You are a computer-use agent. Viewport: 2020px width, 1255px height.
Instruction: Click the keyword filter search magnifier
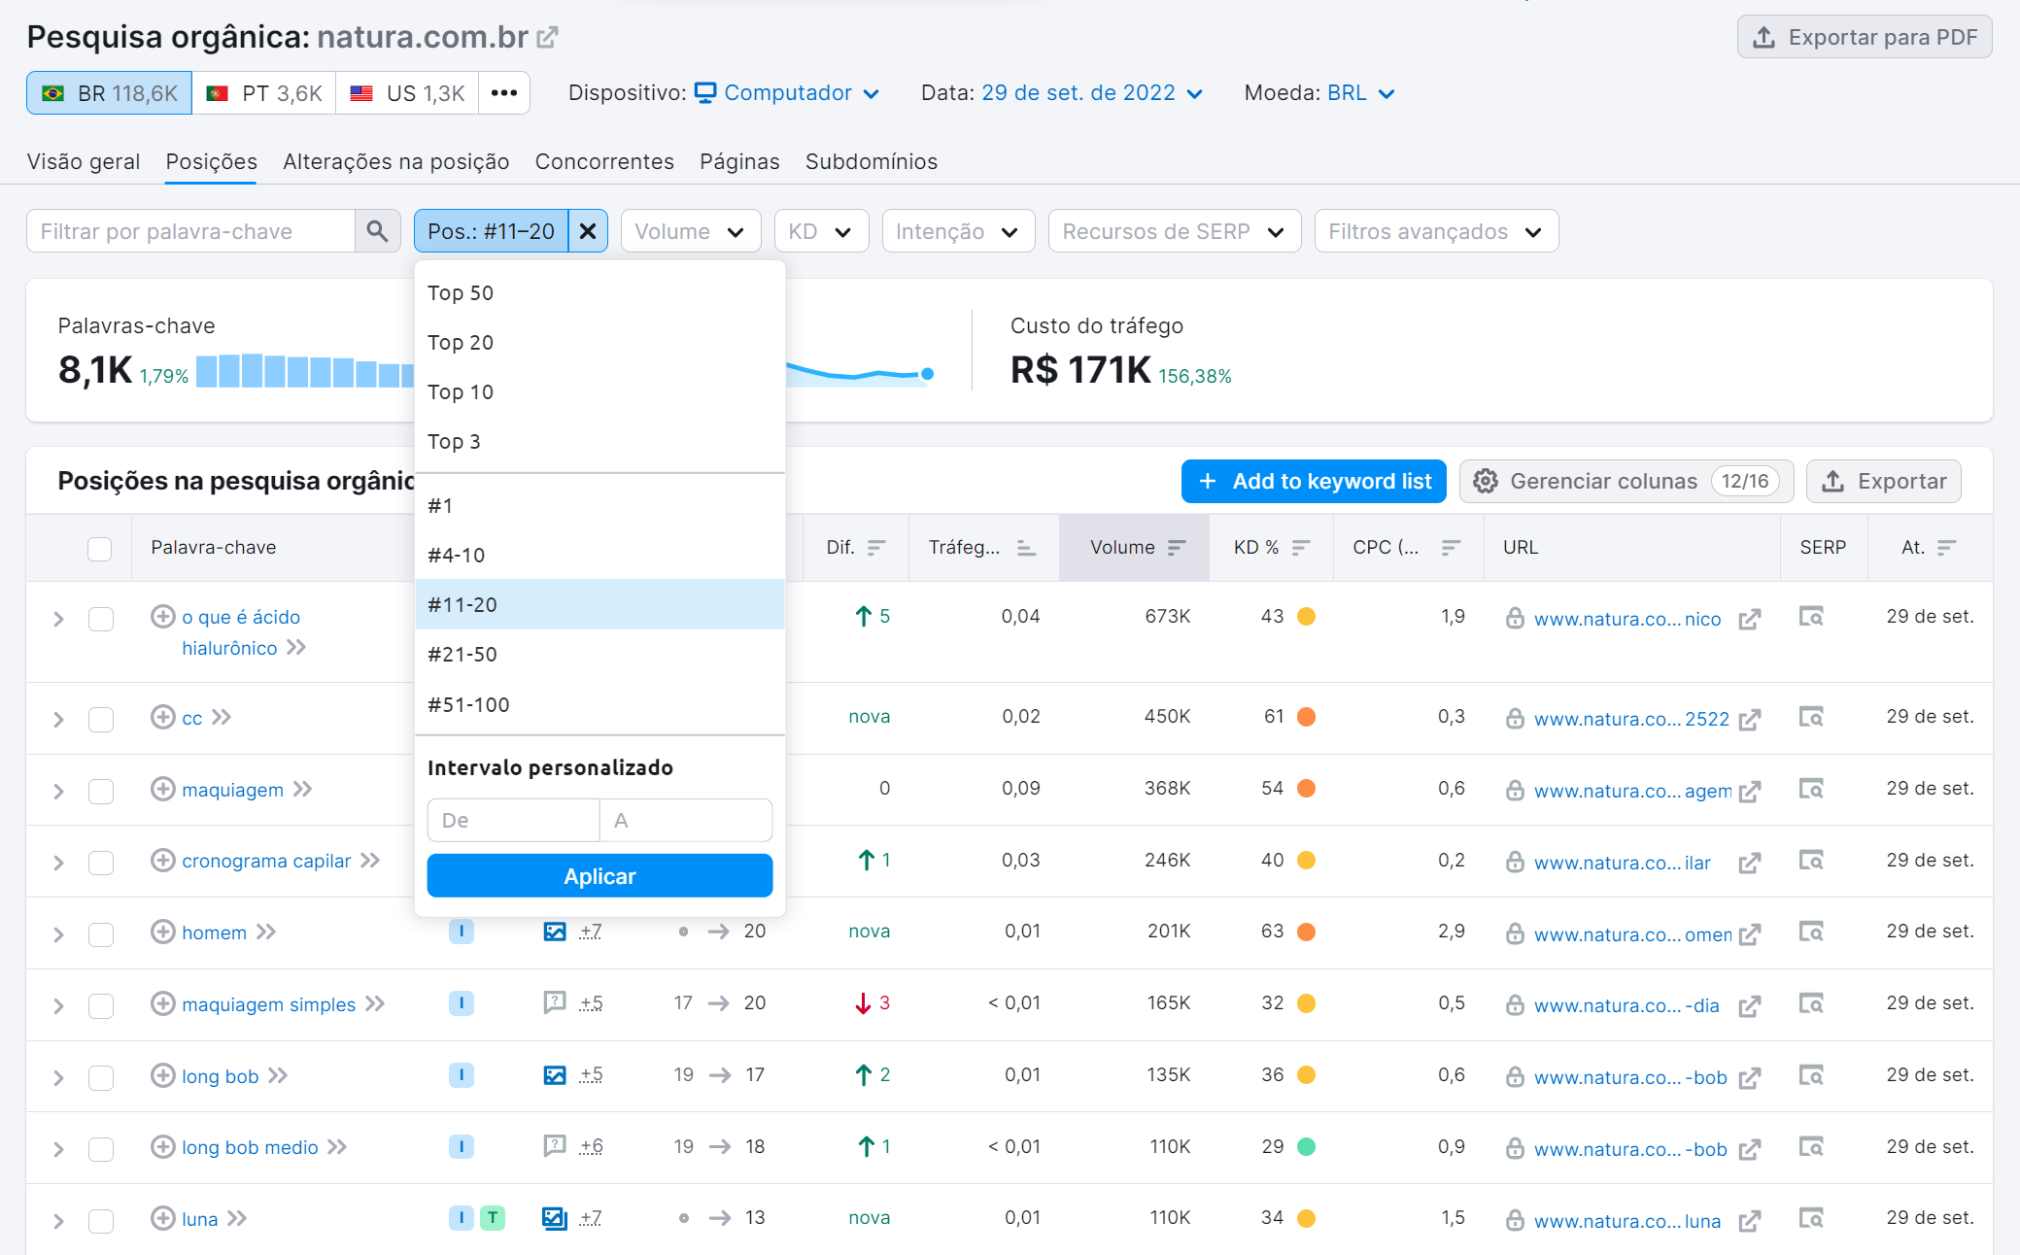coord(377,231)
